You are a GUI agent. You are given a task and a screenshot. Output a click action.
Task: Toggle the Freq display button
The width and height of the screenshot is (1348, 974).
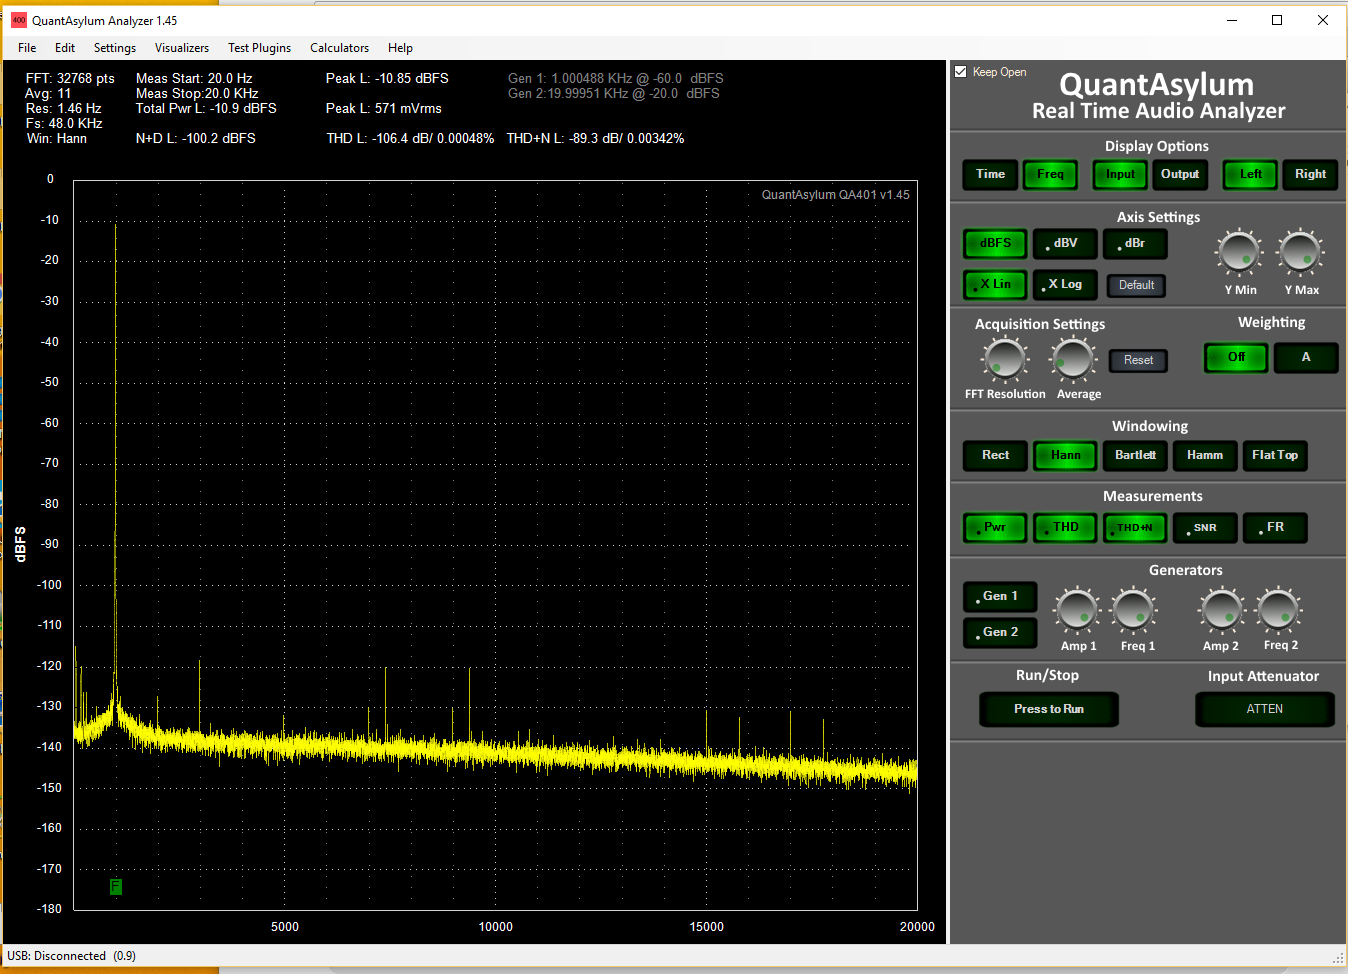point(1051,174)
